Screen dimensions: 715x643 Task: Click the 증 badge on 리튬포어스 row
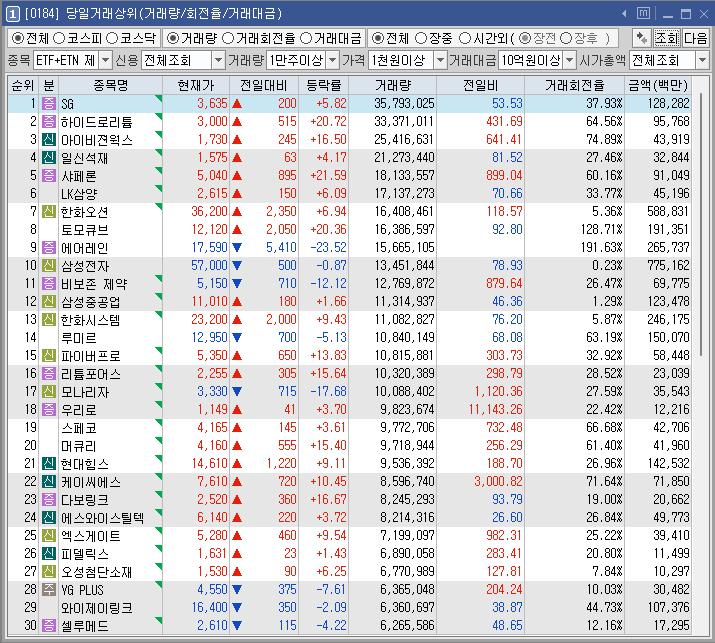49,373
